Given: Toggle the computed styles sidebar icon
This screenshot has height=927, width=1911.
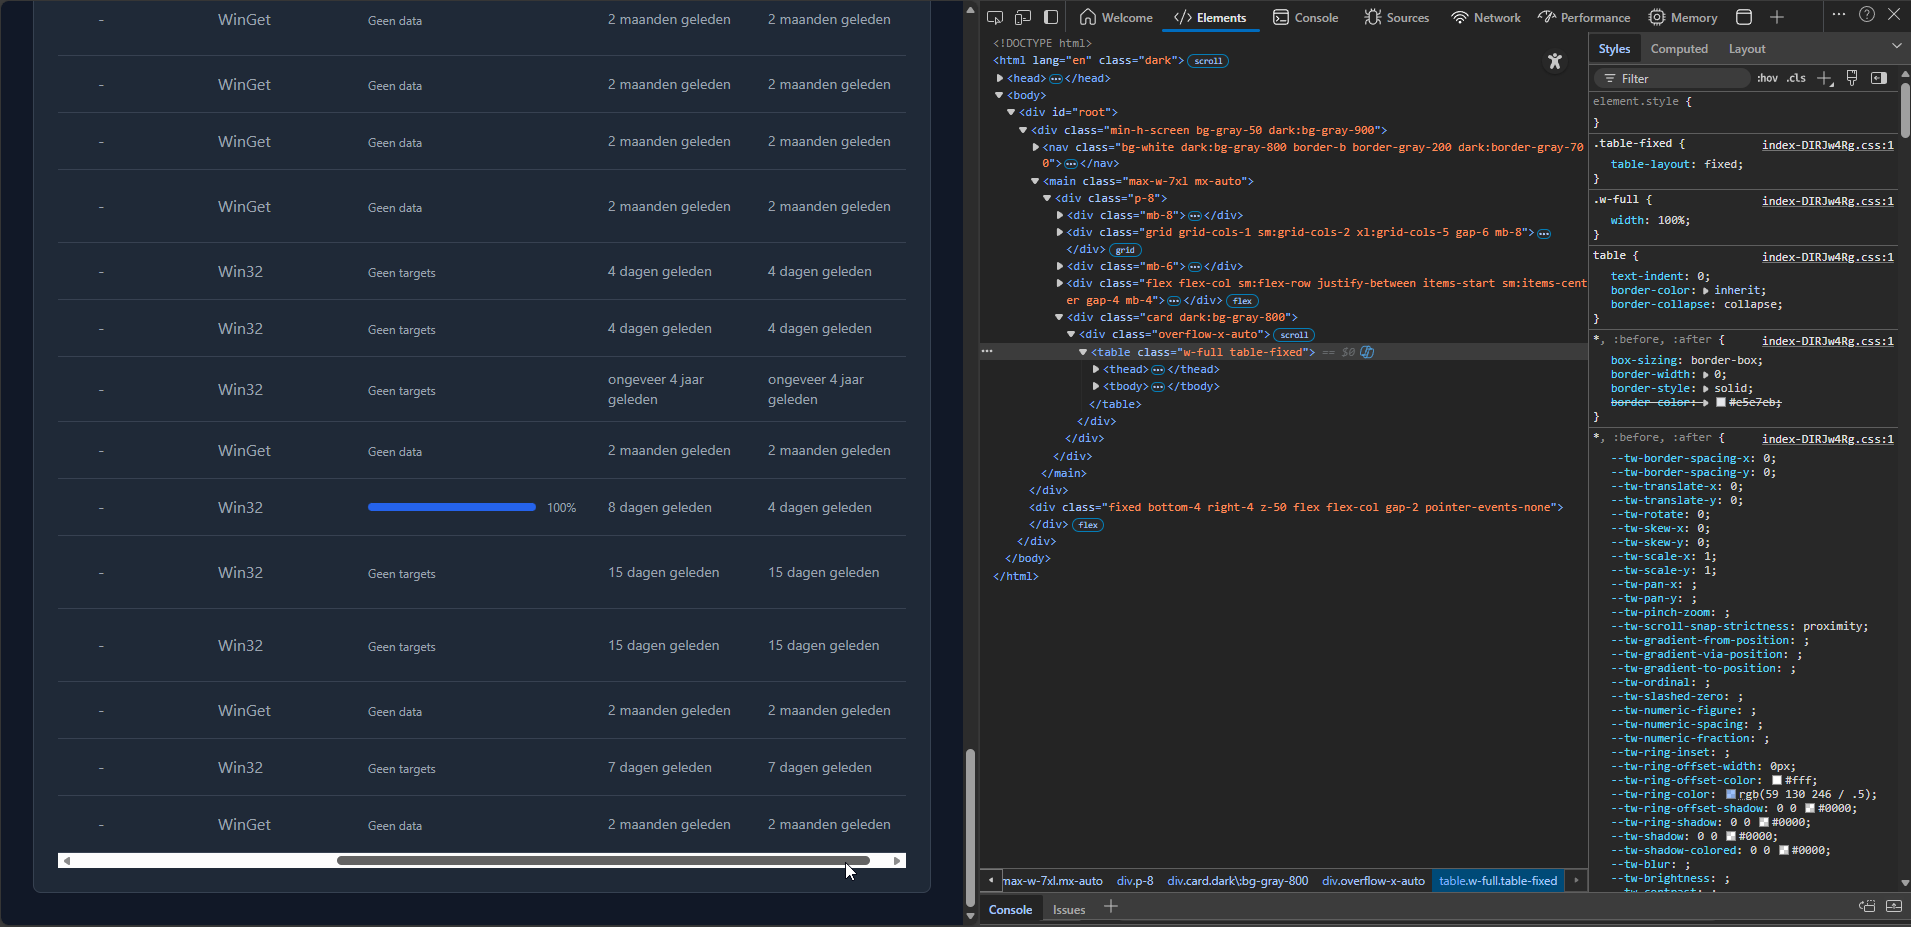Looking at the screenshot, I should pyautogui.click(x=1879, y=78).
